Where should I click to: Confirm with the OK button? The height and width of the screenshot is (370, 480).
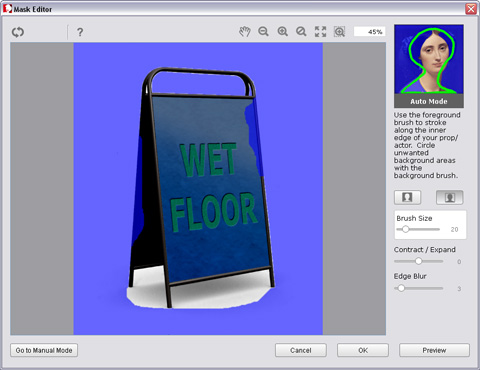[x=363, y=350]
